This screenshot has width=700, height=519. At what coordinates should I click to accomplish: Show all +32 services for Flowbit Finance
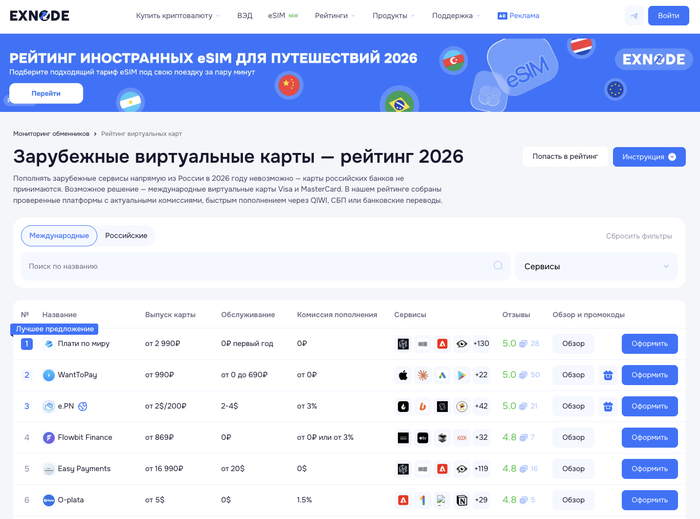click(x=481, y=437)
